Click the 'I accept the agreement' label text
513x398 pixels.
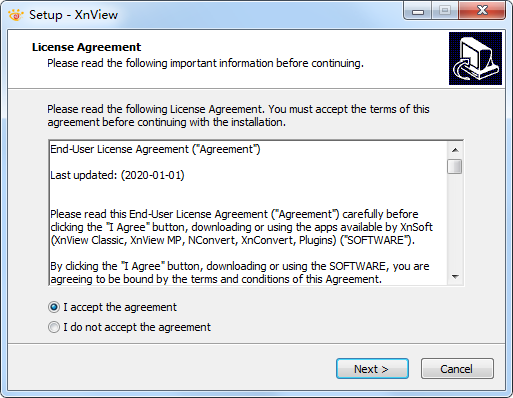click(120, 307)
